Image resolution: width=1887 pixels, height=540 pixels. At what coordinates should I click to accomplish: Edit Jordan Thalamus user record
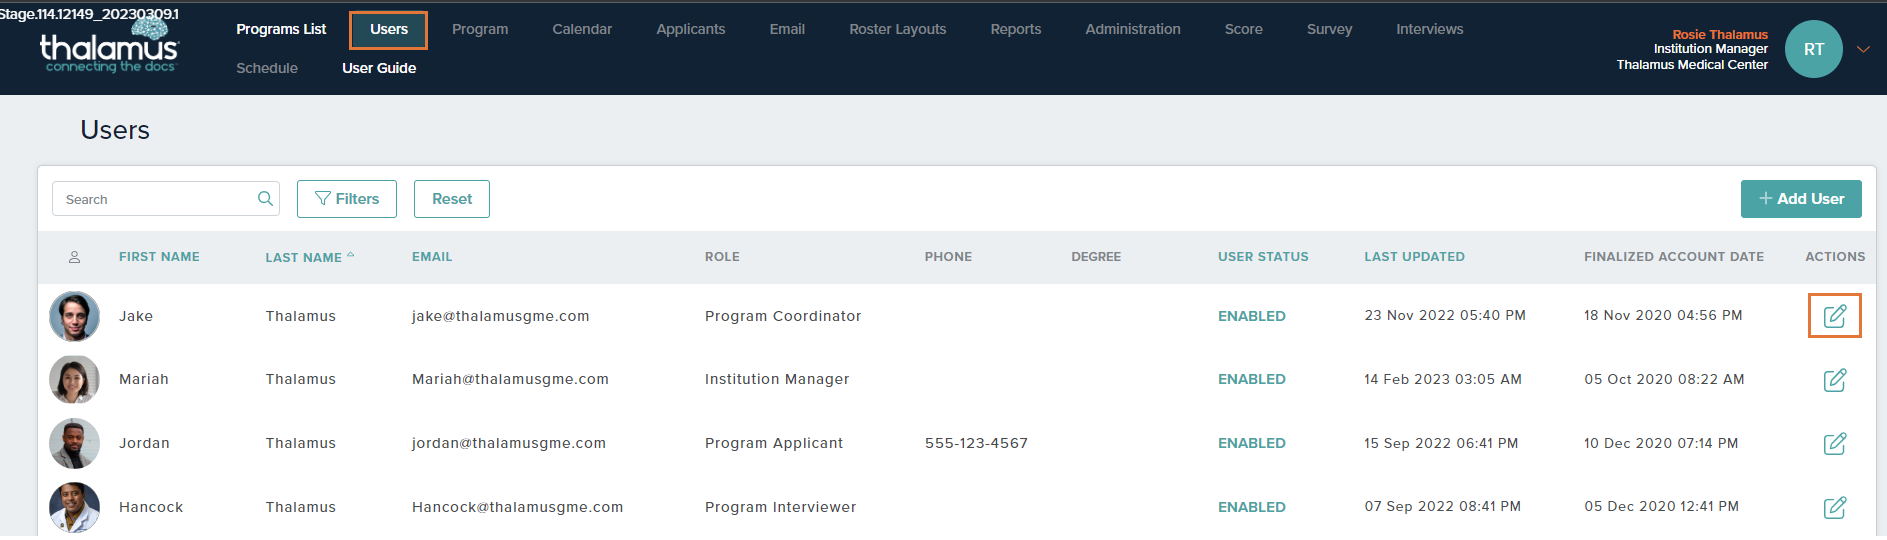point(1834,443)
